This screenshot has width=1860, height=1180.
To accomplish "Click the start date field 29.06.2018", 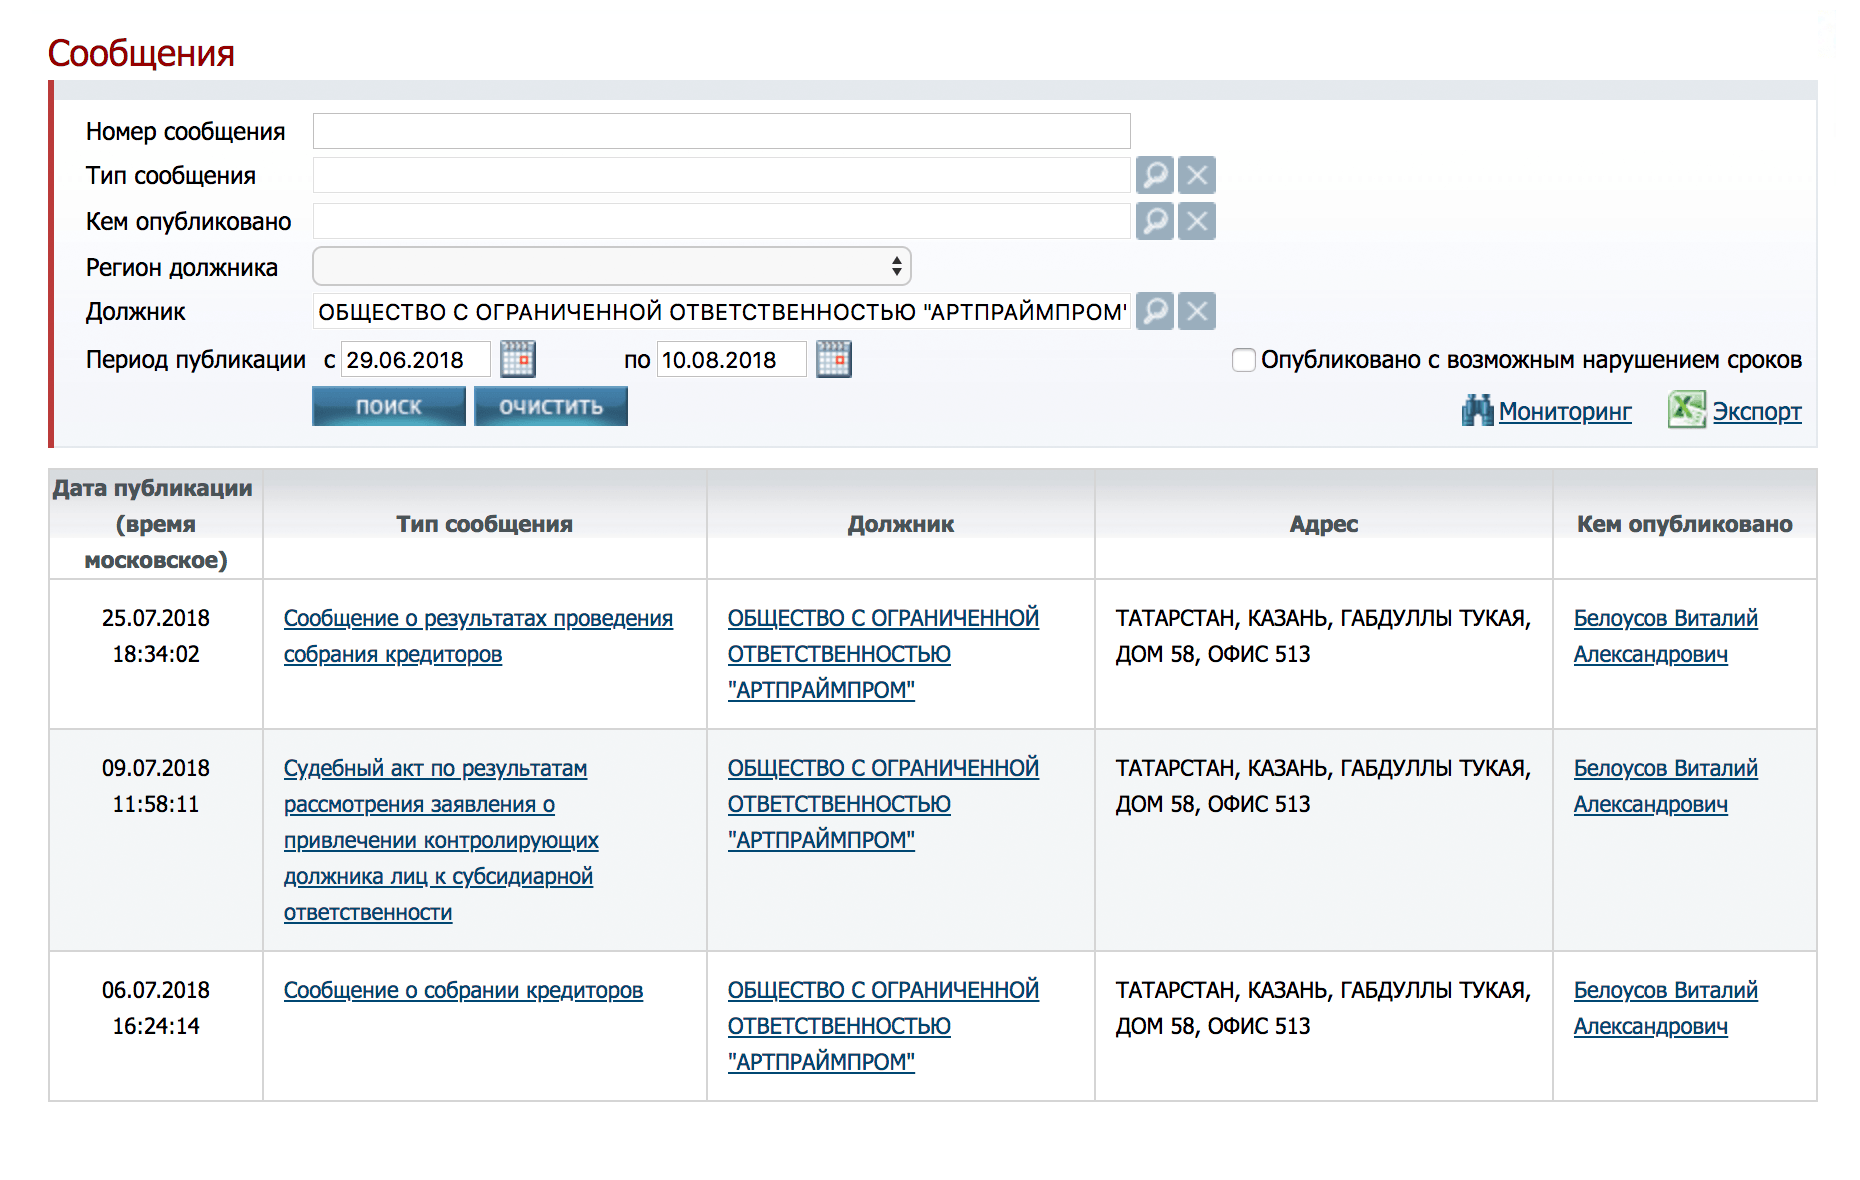I will coord(416,359).
